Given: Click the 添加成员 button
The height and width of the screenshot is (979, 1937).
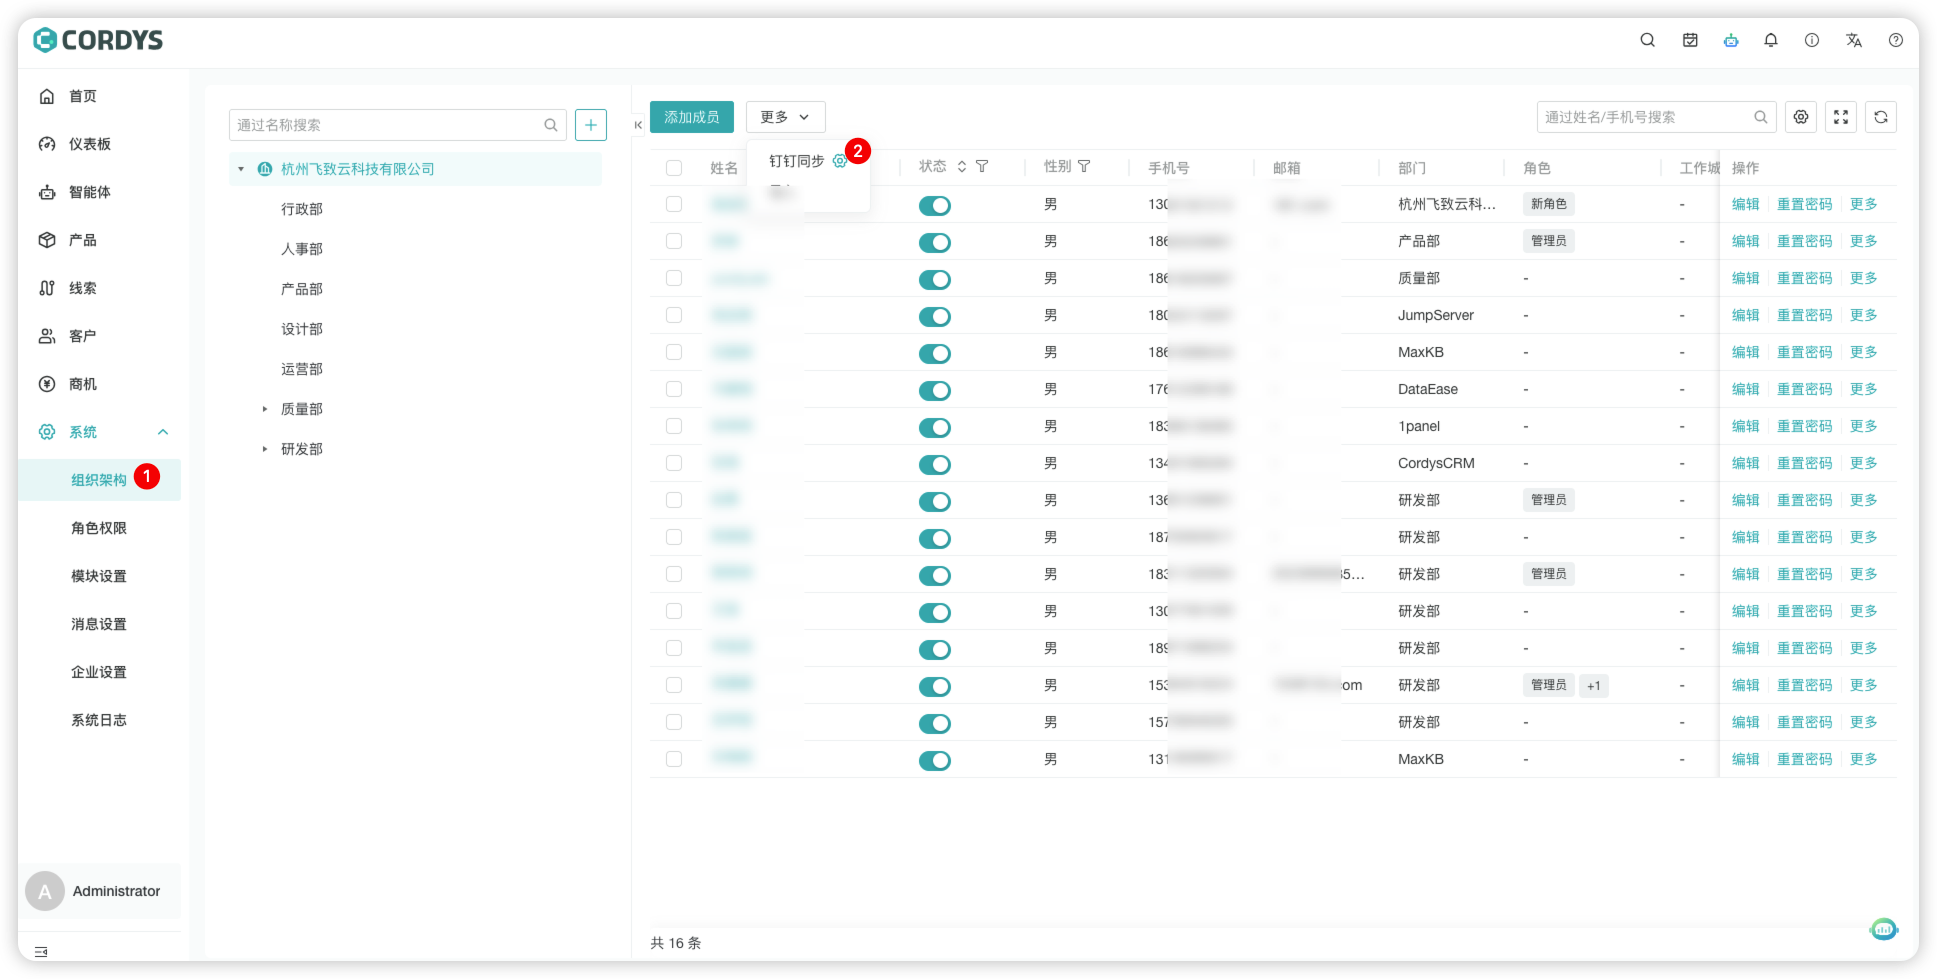Looking at the screenshot, I should click(691, 117).
